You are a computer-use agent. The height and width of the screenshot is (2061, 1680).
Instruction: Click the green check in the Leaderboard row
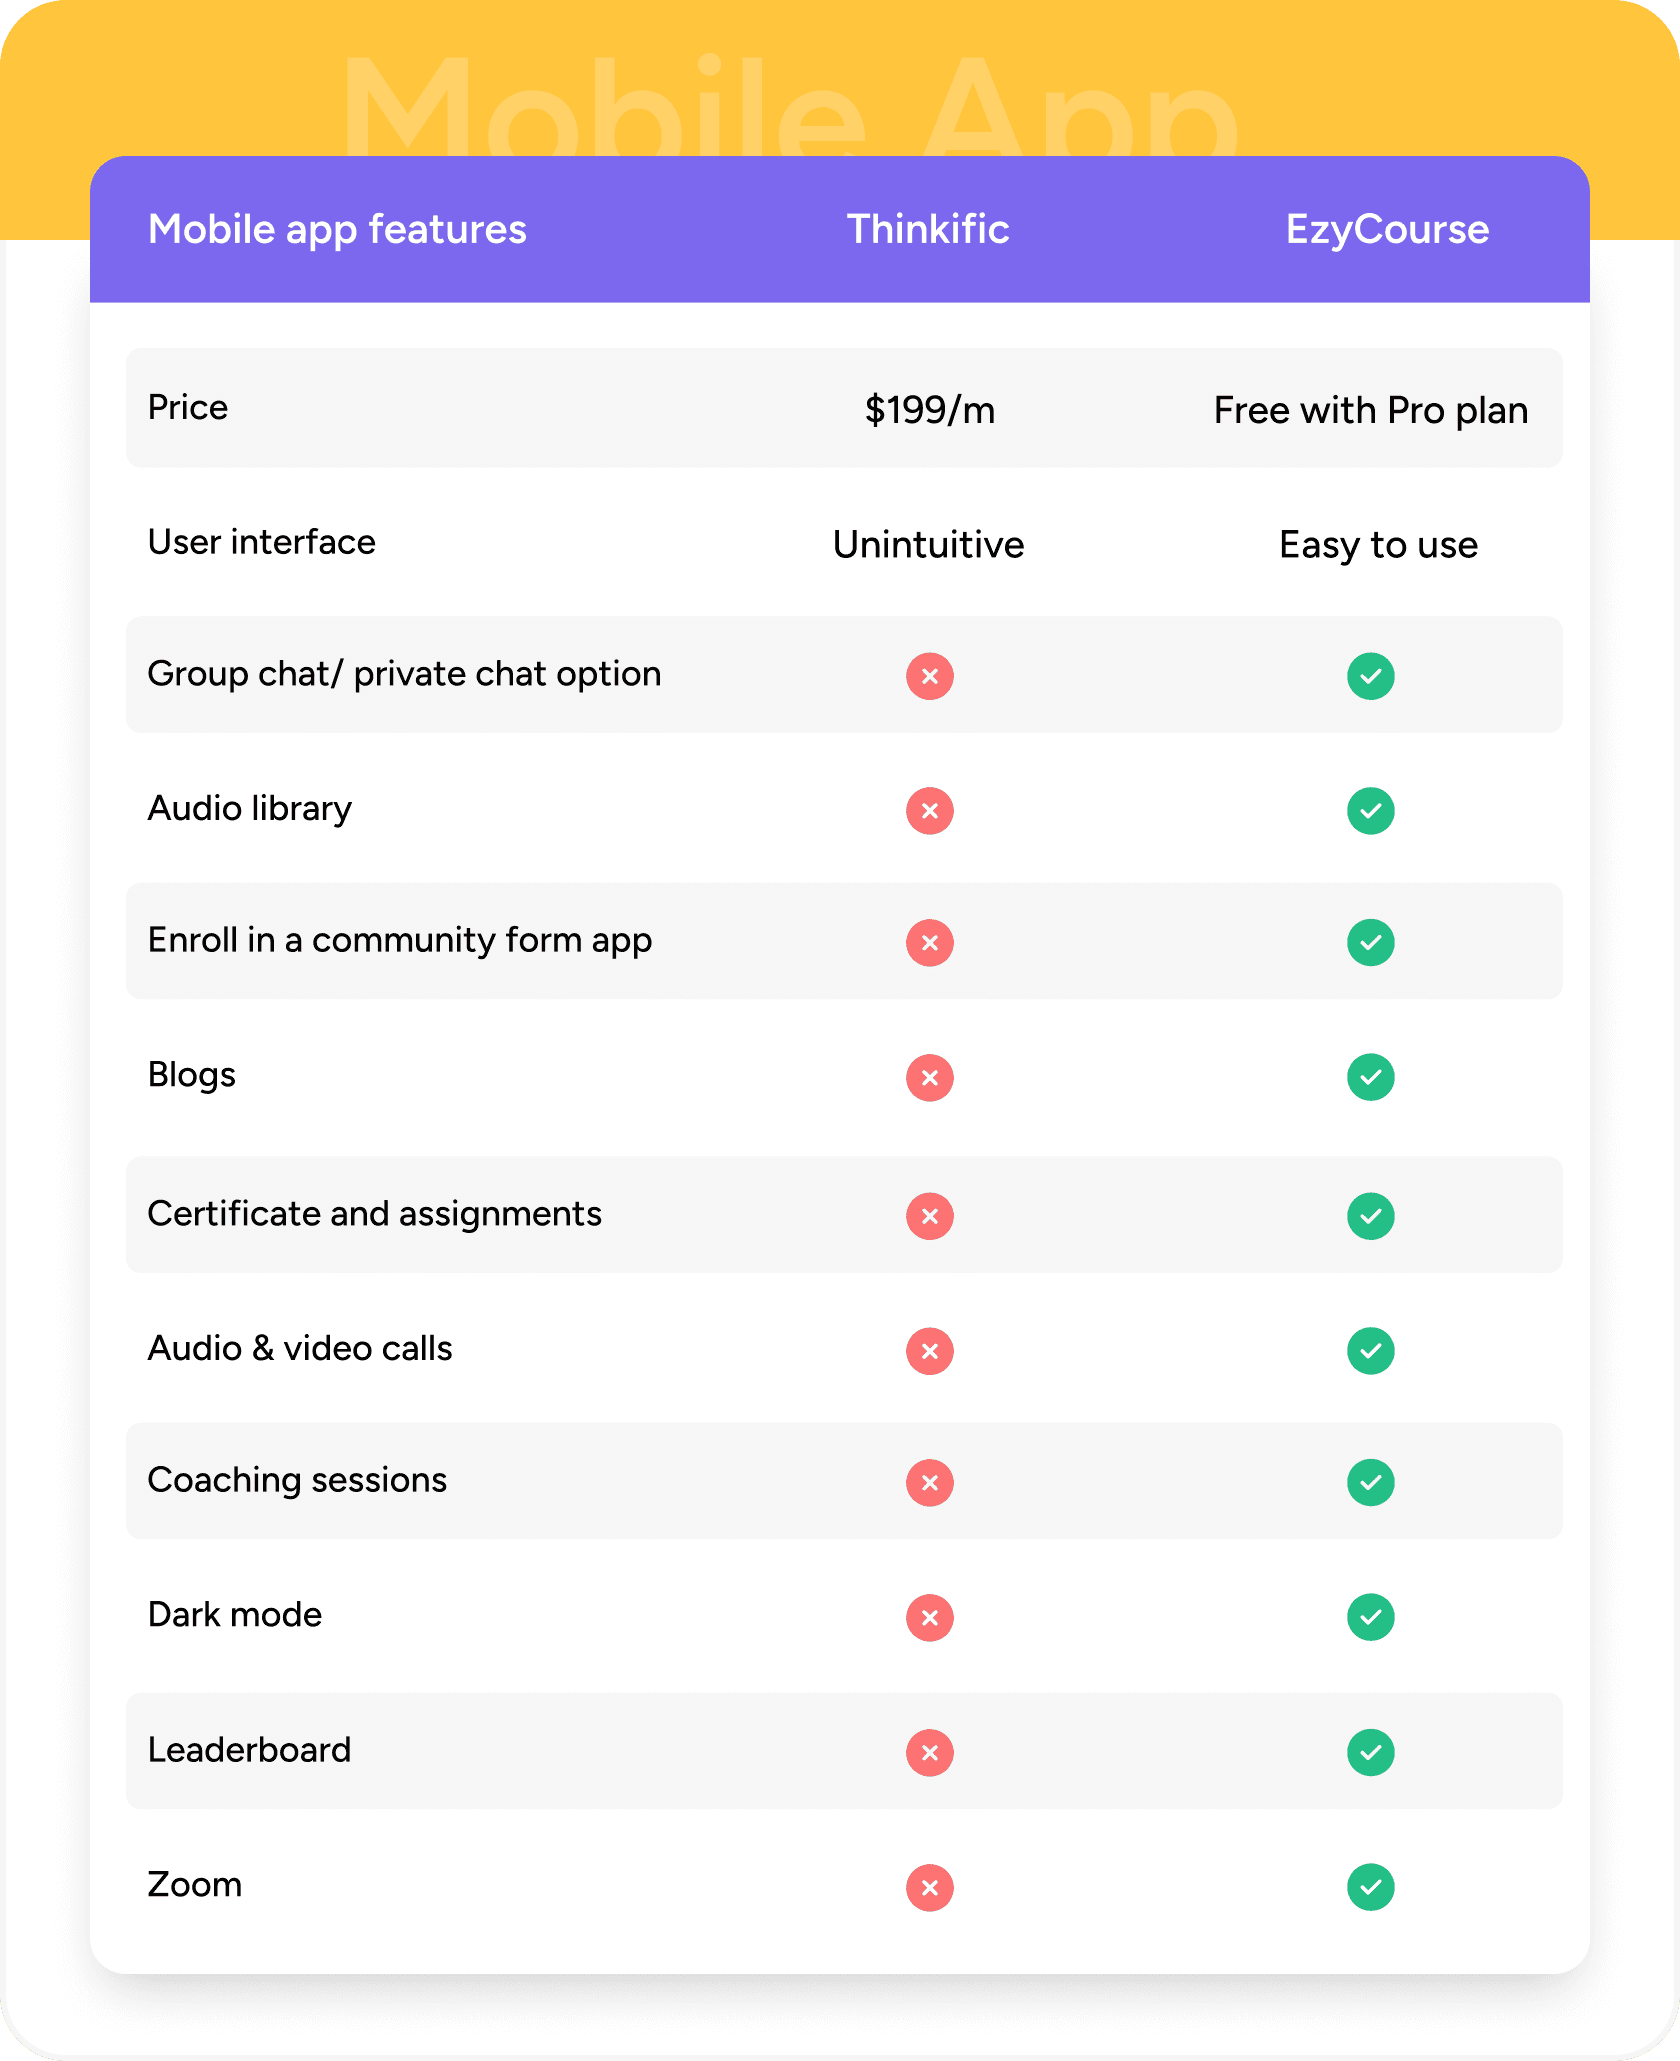1370,1752
